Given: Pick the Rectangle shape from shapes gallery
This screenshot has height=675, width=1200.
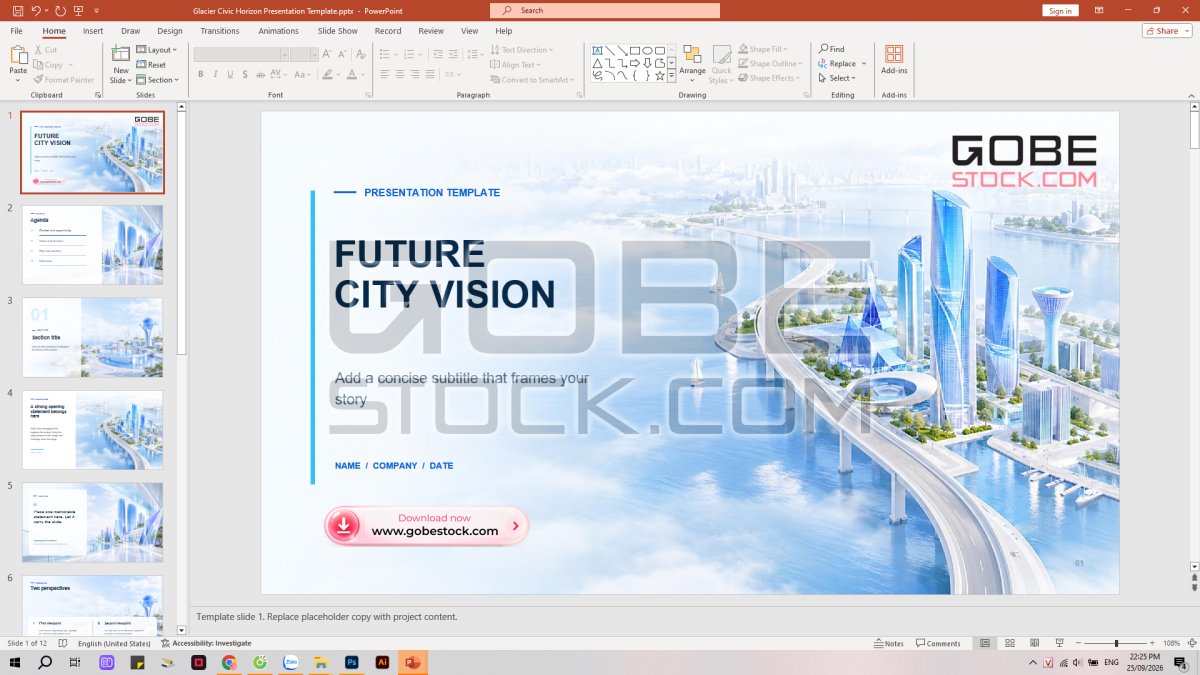Looking at the screenshot, I should (635, 50).
